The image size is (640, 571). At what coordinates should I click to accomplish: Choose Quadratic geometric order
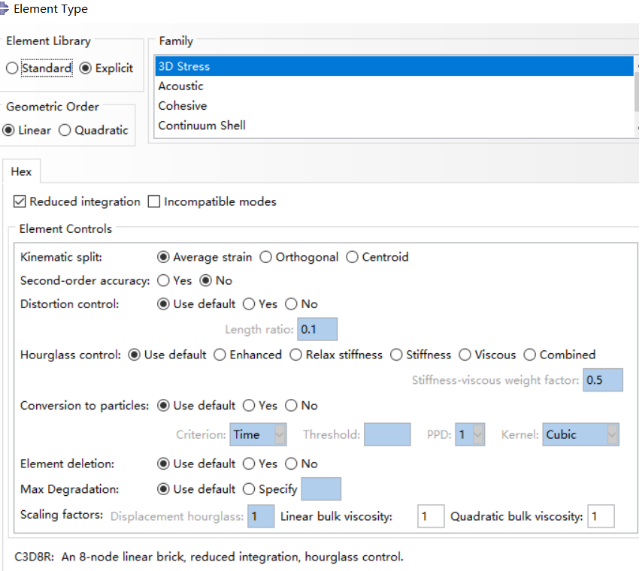(x=65, y=130)
